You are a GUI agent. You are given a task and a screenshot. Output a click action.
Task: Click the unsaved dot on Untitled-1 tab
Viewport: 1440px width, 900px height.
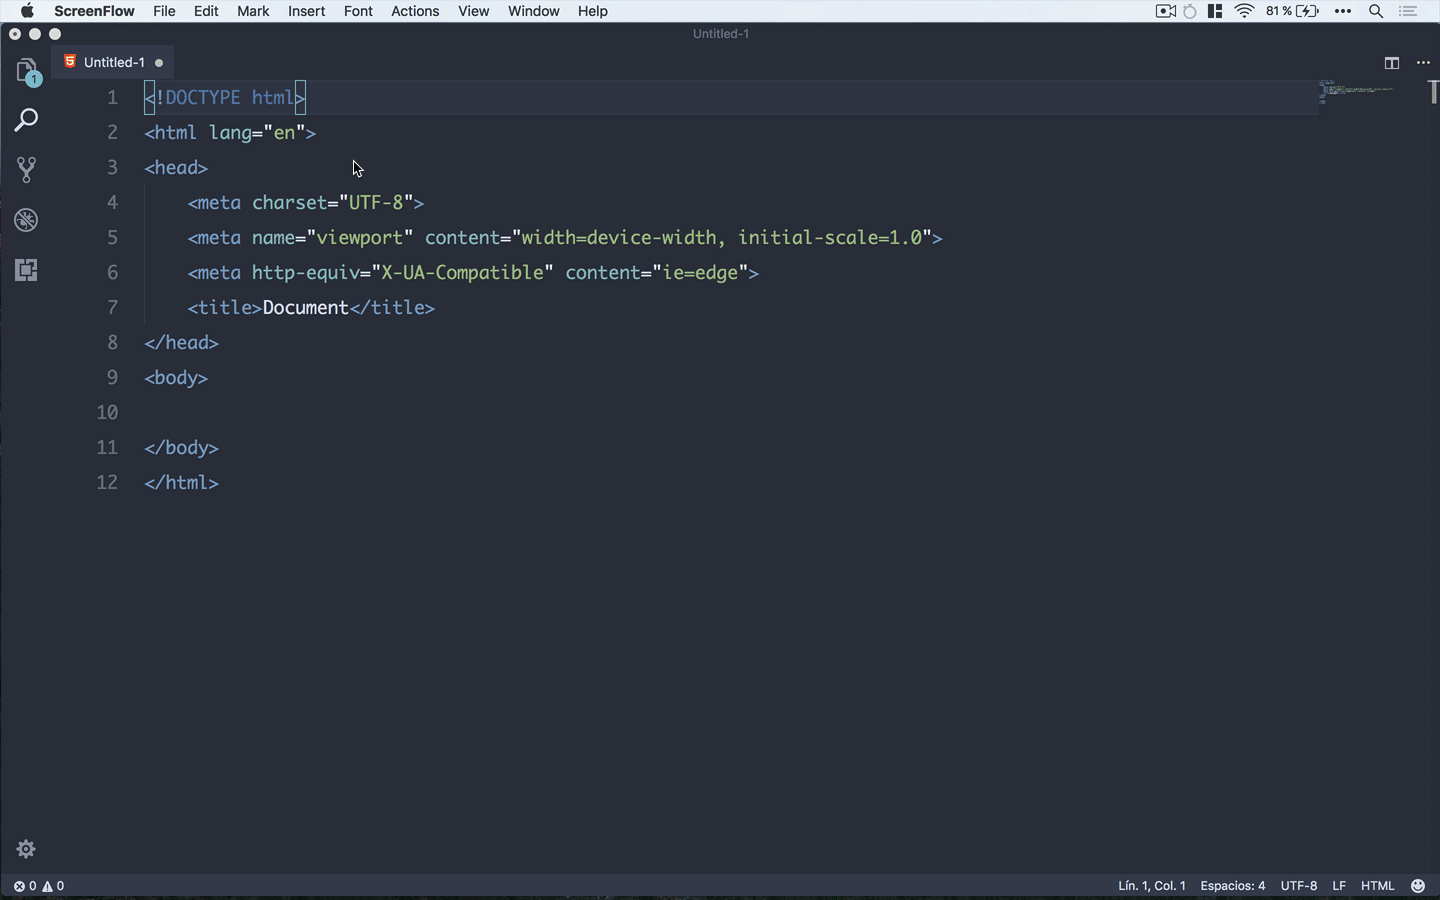159,63
